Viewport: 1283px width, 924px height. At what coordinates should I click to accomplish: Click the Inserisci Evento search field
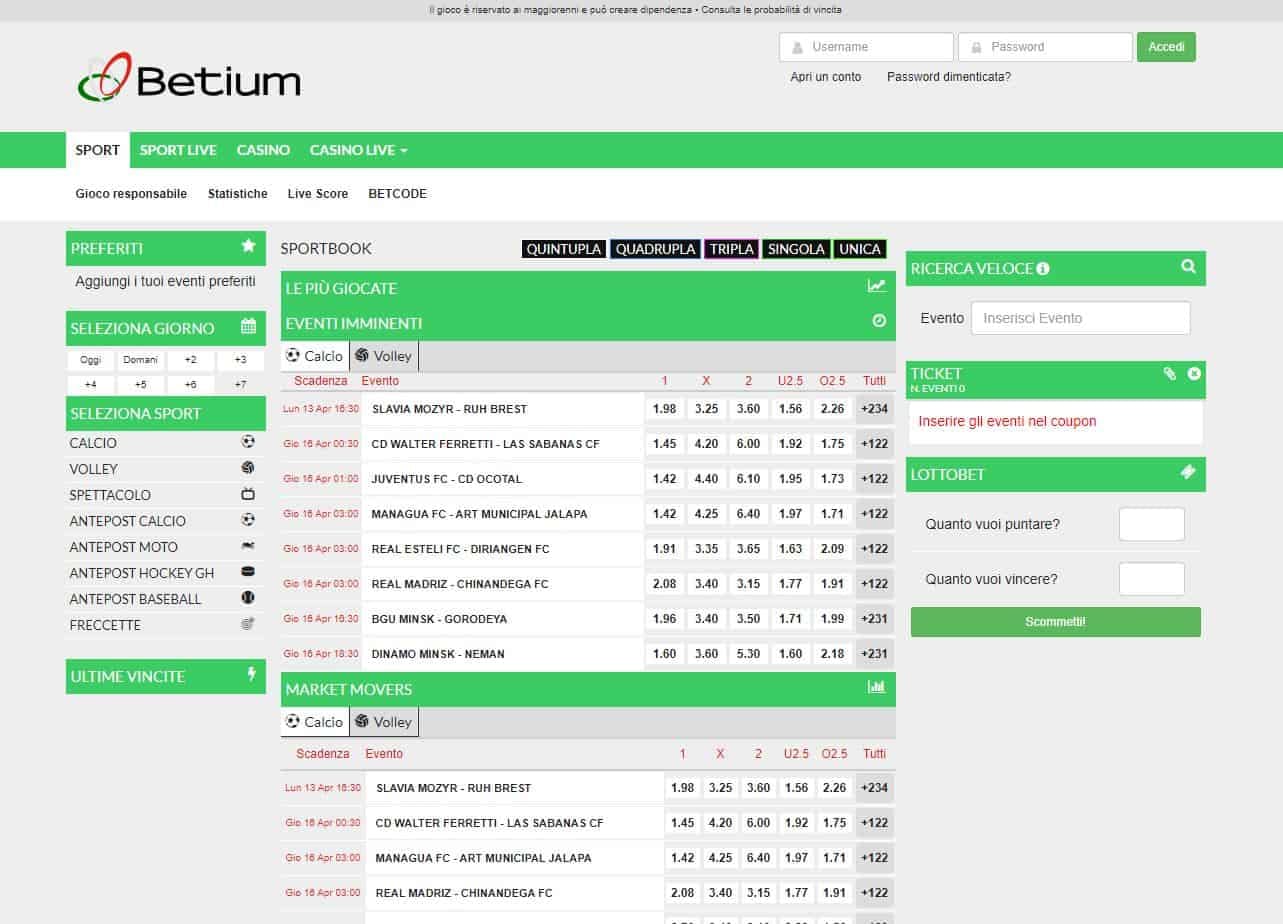1081,318
